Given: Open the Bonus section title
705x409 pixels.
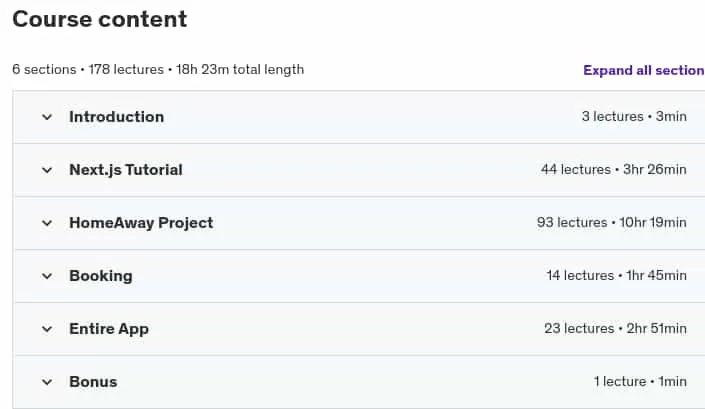Looking at the screenshot, I should pyautogui.click(x=93, y=382).
